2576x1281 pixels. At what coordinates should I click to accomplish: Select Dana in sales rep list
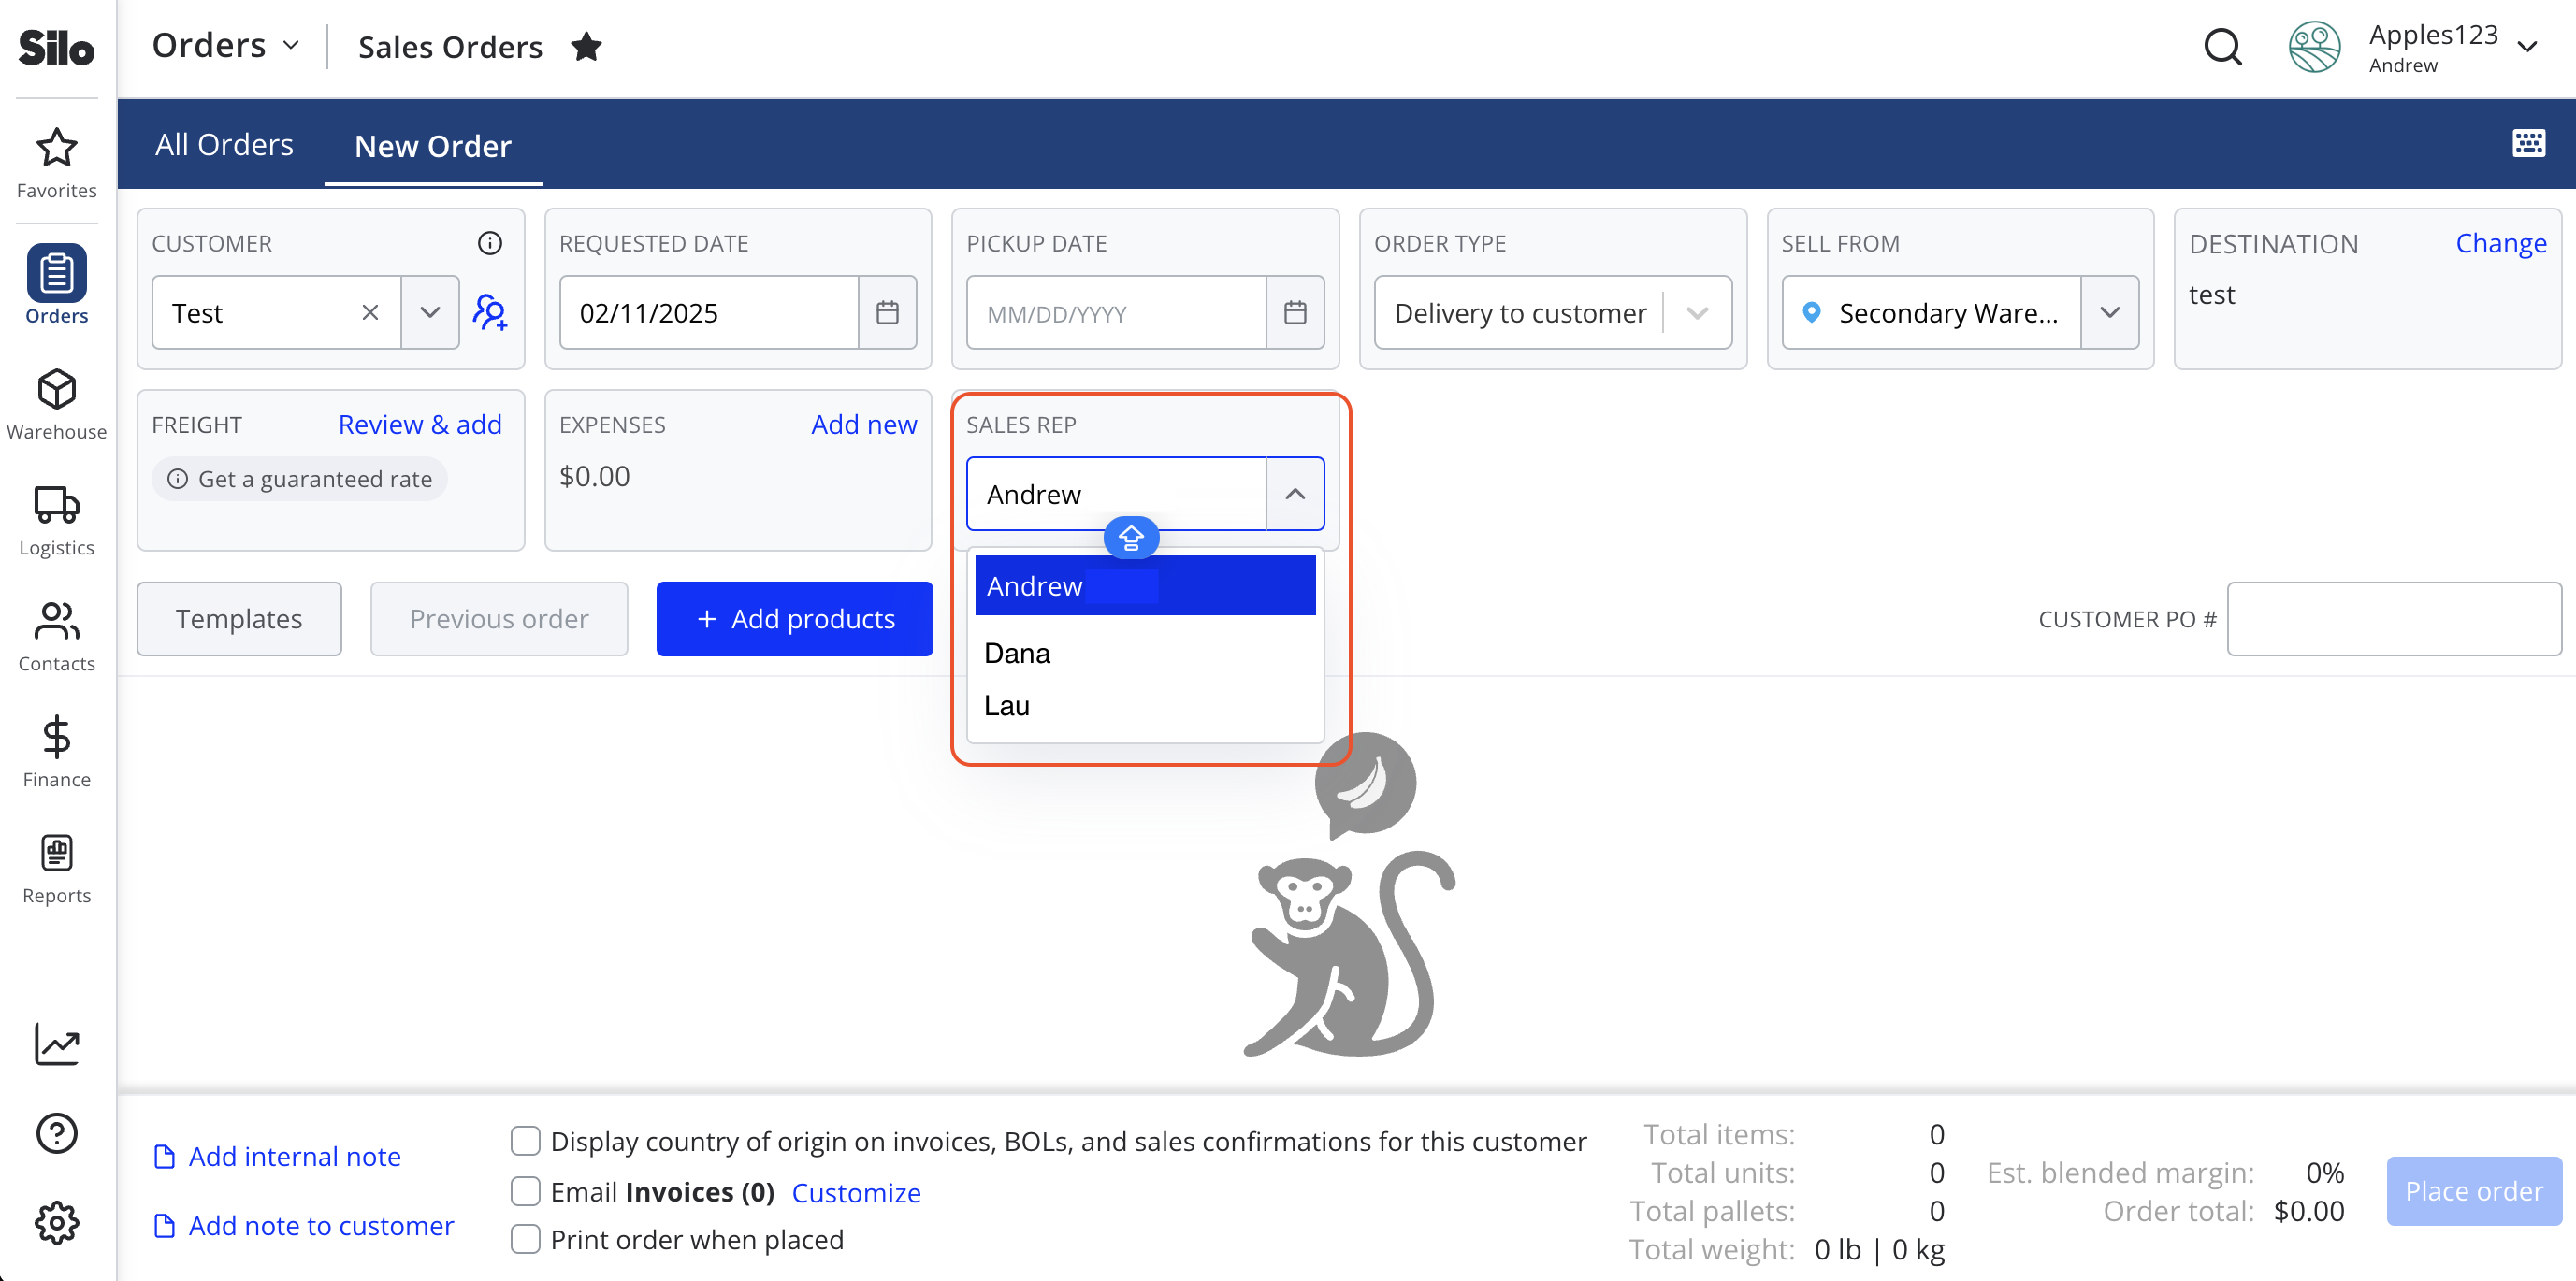click(1145, 653)
